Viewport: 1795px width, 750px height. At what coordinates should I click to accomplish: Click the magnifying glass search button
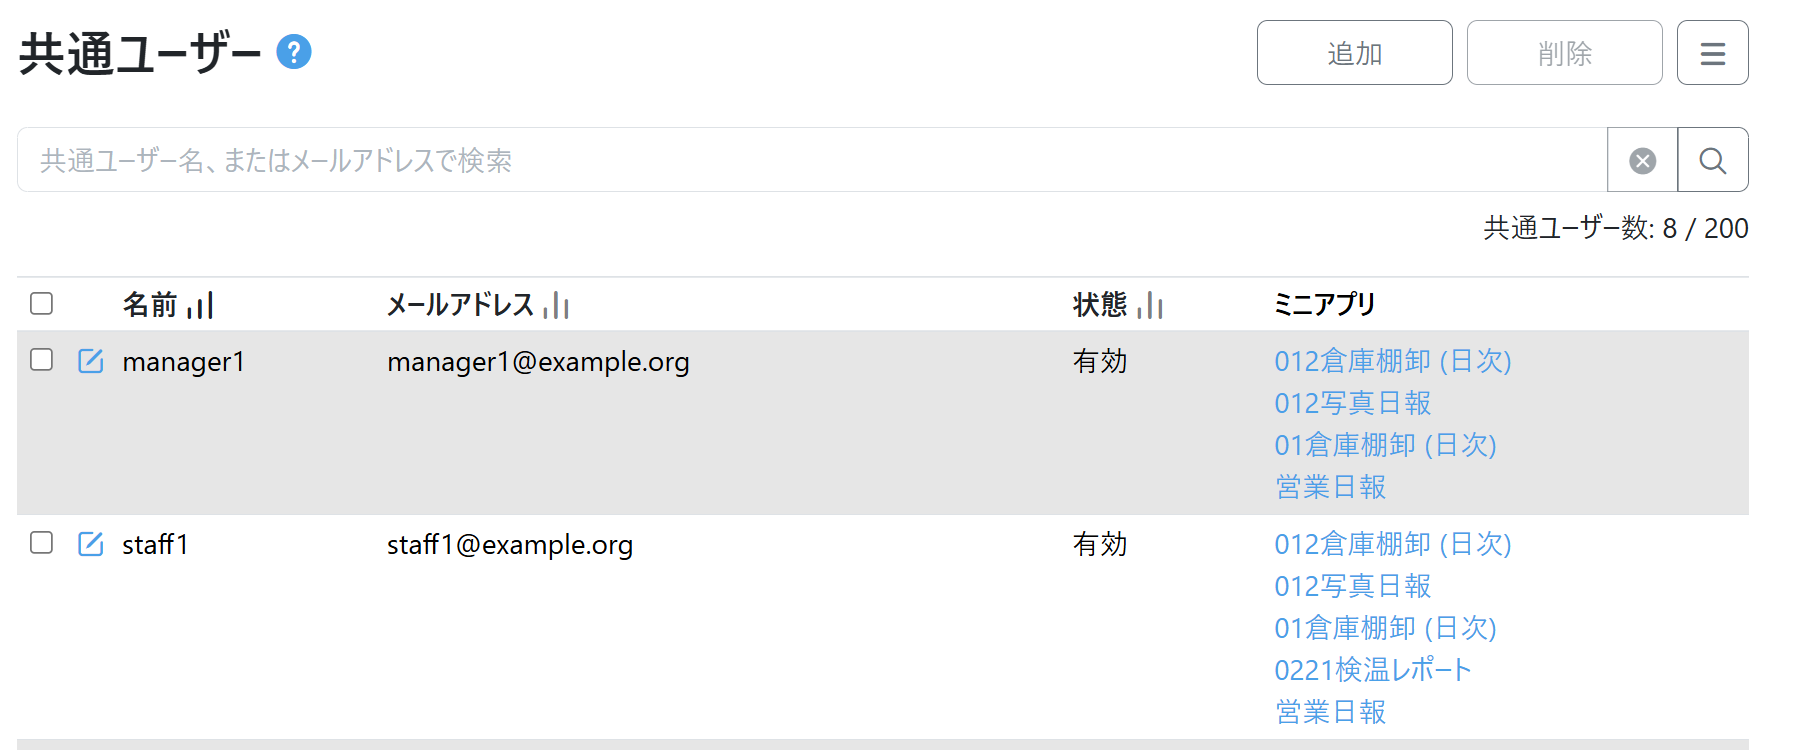tap(1712, 160)
